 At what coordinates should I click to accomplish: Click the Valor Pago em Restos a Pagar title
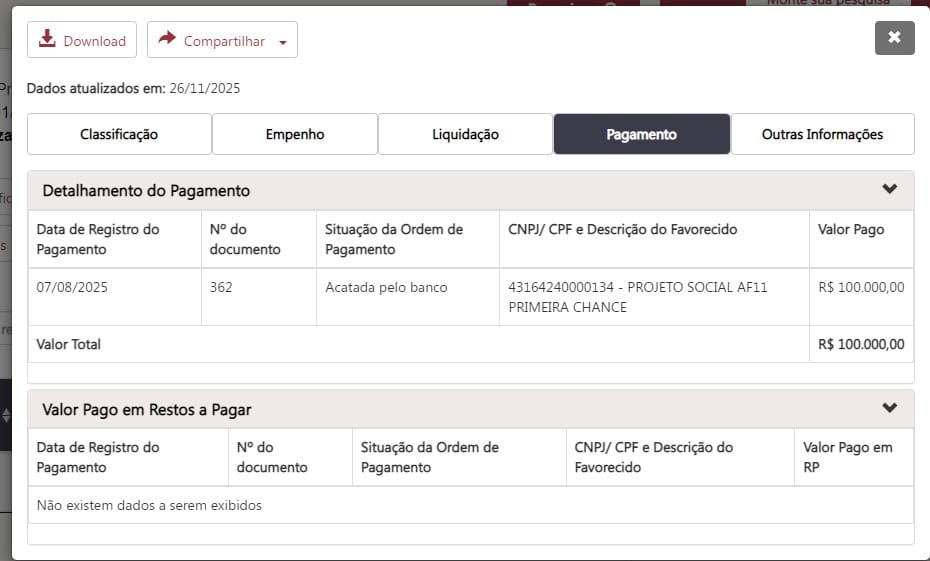point(147,409)
